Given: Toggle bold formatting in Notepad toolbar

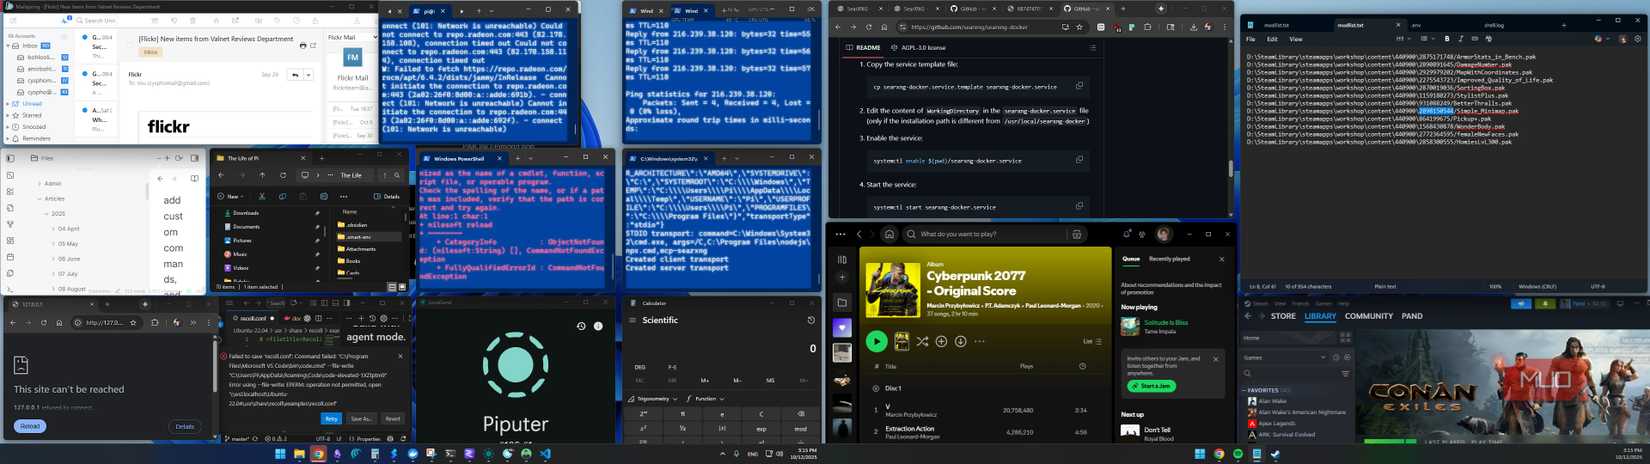Looking at the screenshot, I should pyautogui.click(x=1447, y=39).
